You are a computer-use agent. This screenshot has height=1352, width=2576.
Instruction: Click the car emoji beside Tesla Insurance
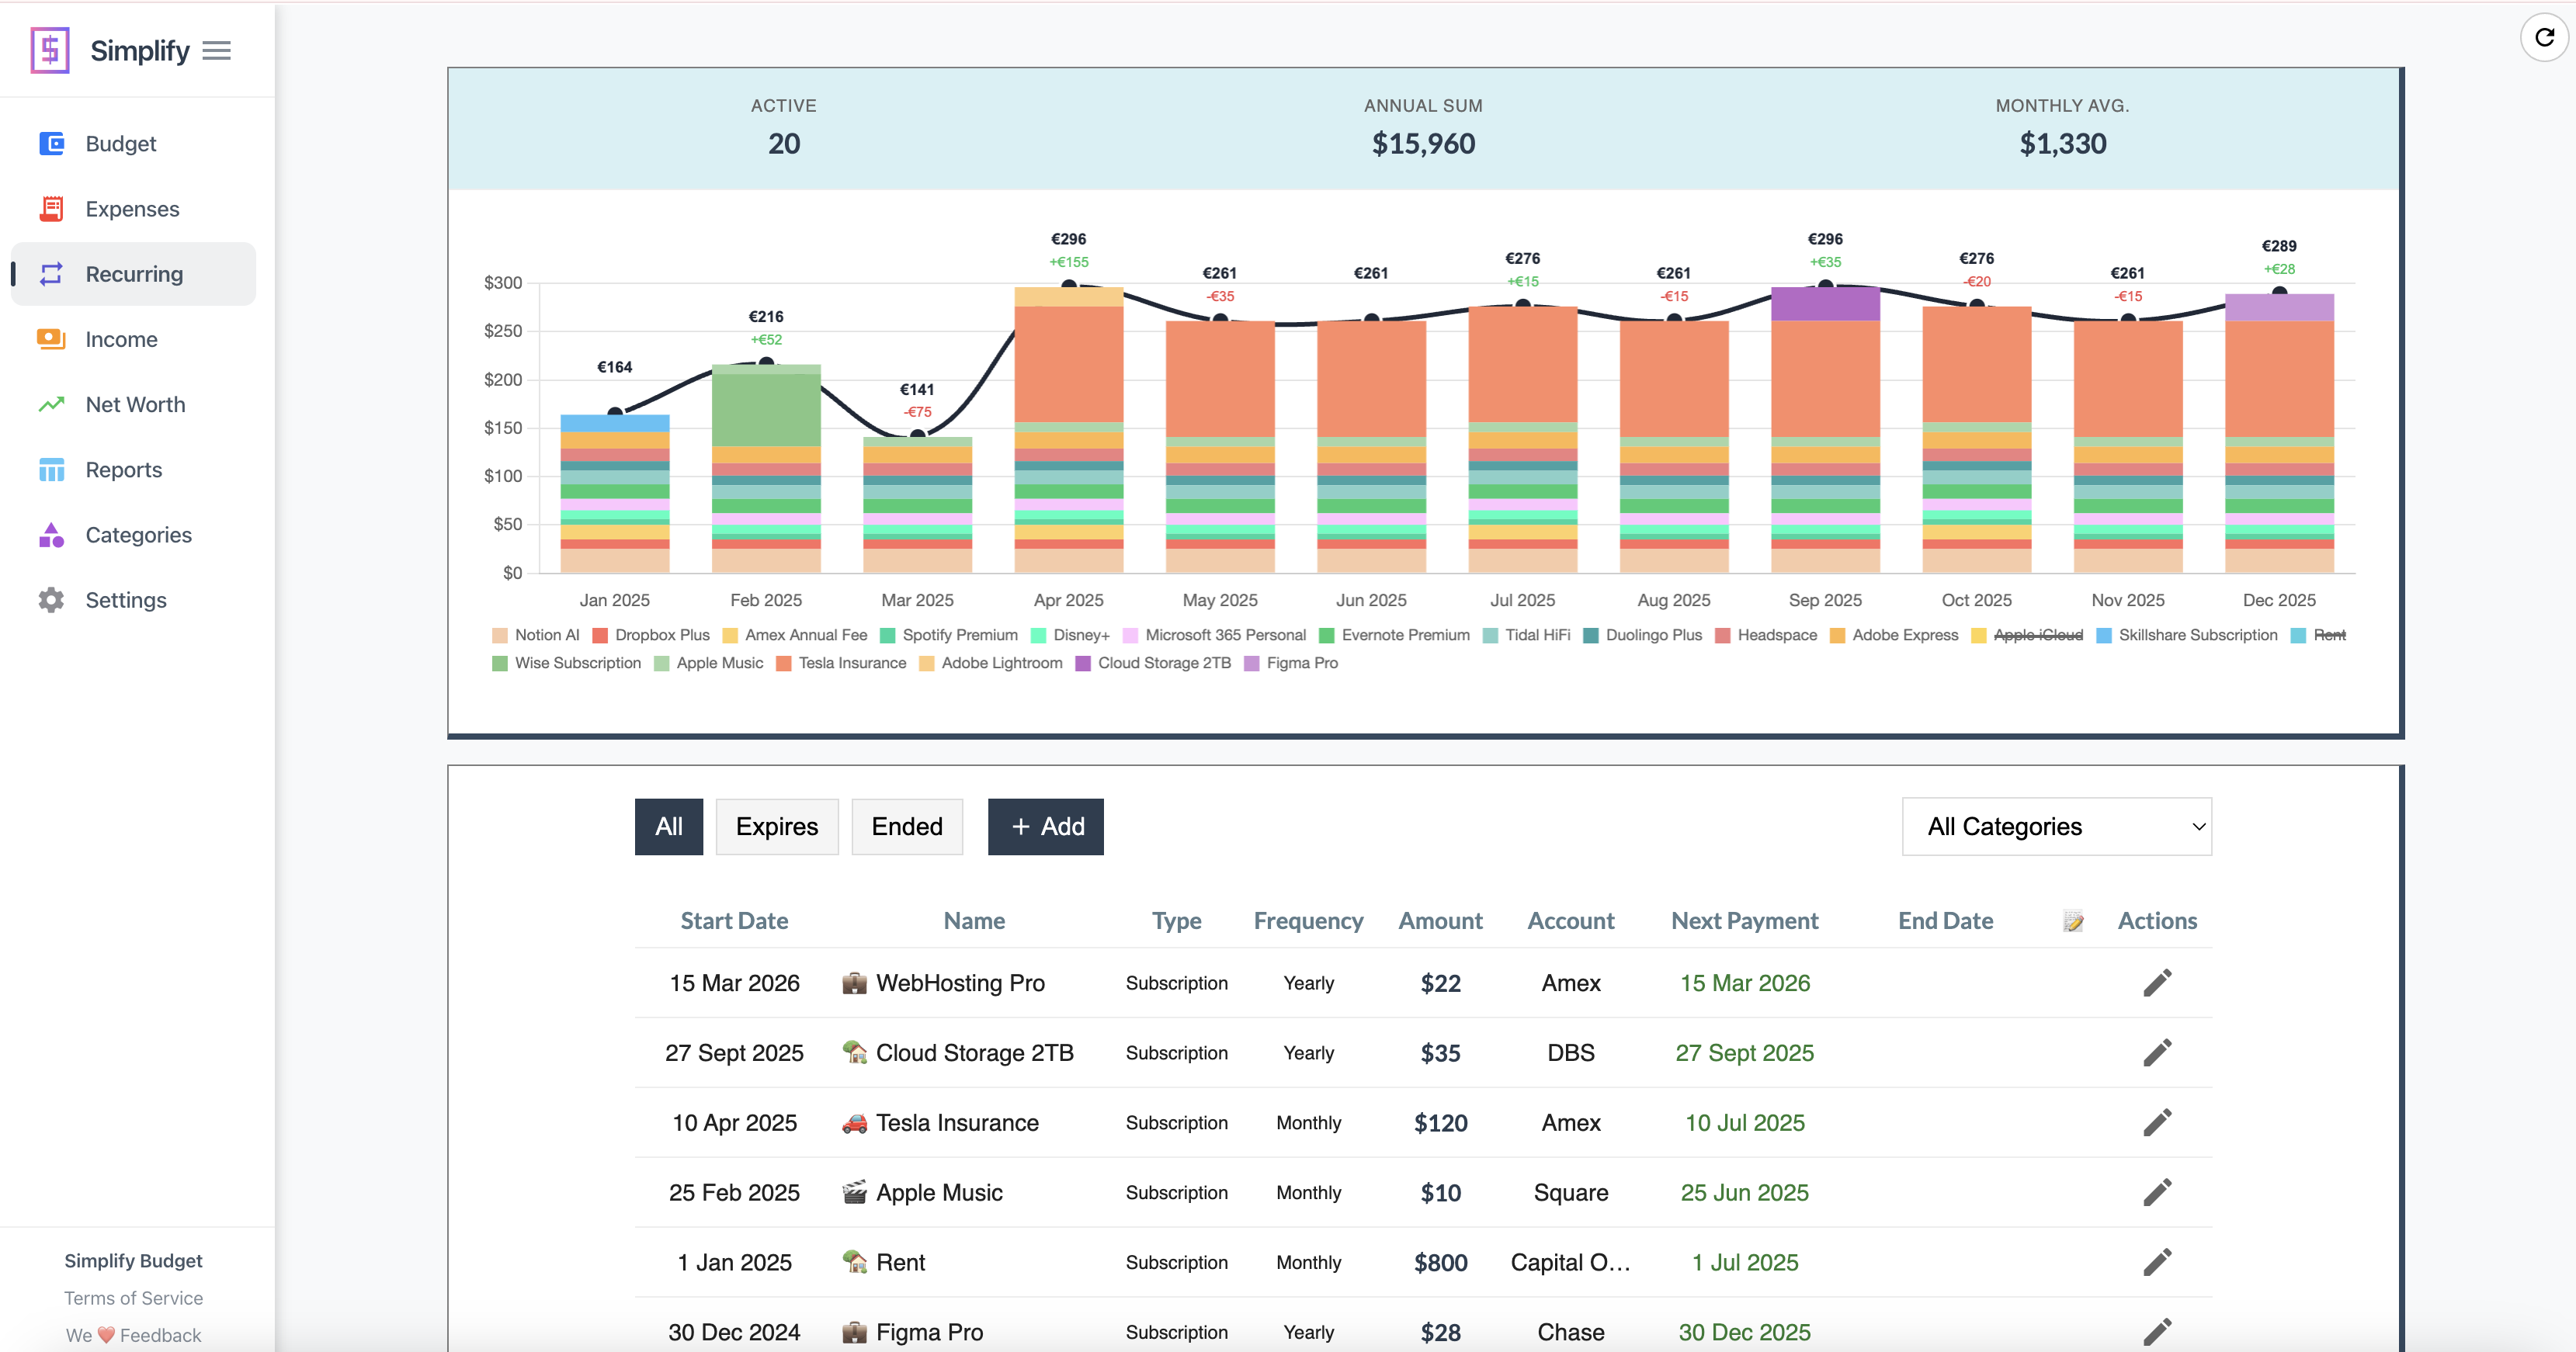(854, 1123)
